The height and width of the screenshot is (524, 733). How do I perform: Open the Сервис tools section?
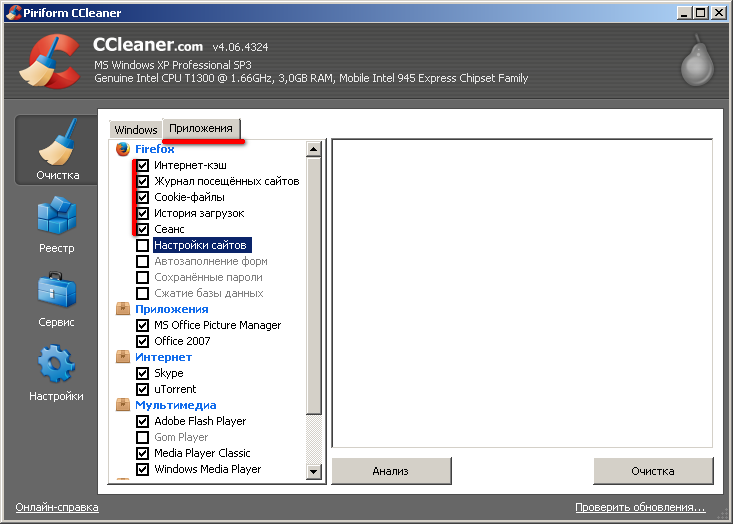(57, 299)
